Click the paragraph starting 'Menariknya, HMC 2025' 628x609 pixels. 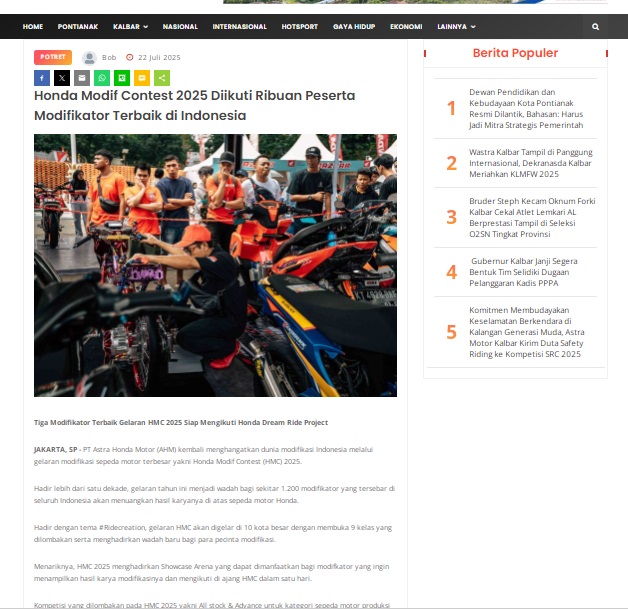point(211,573)
